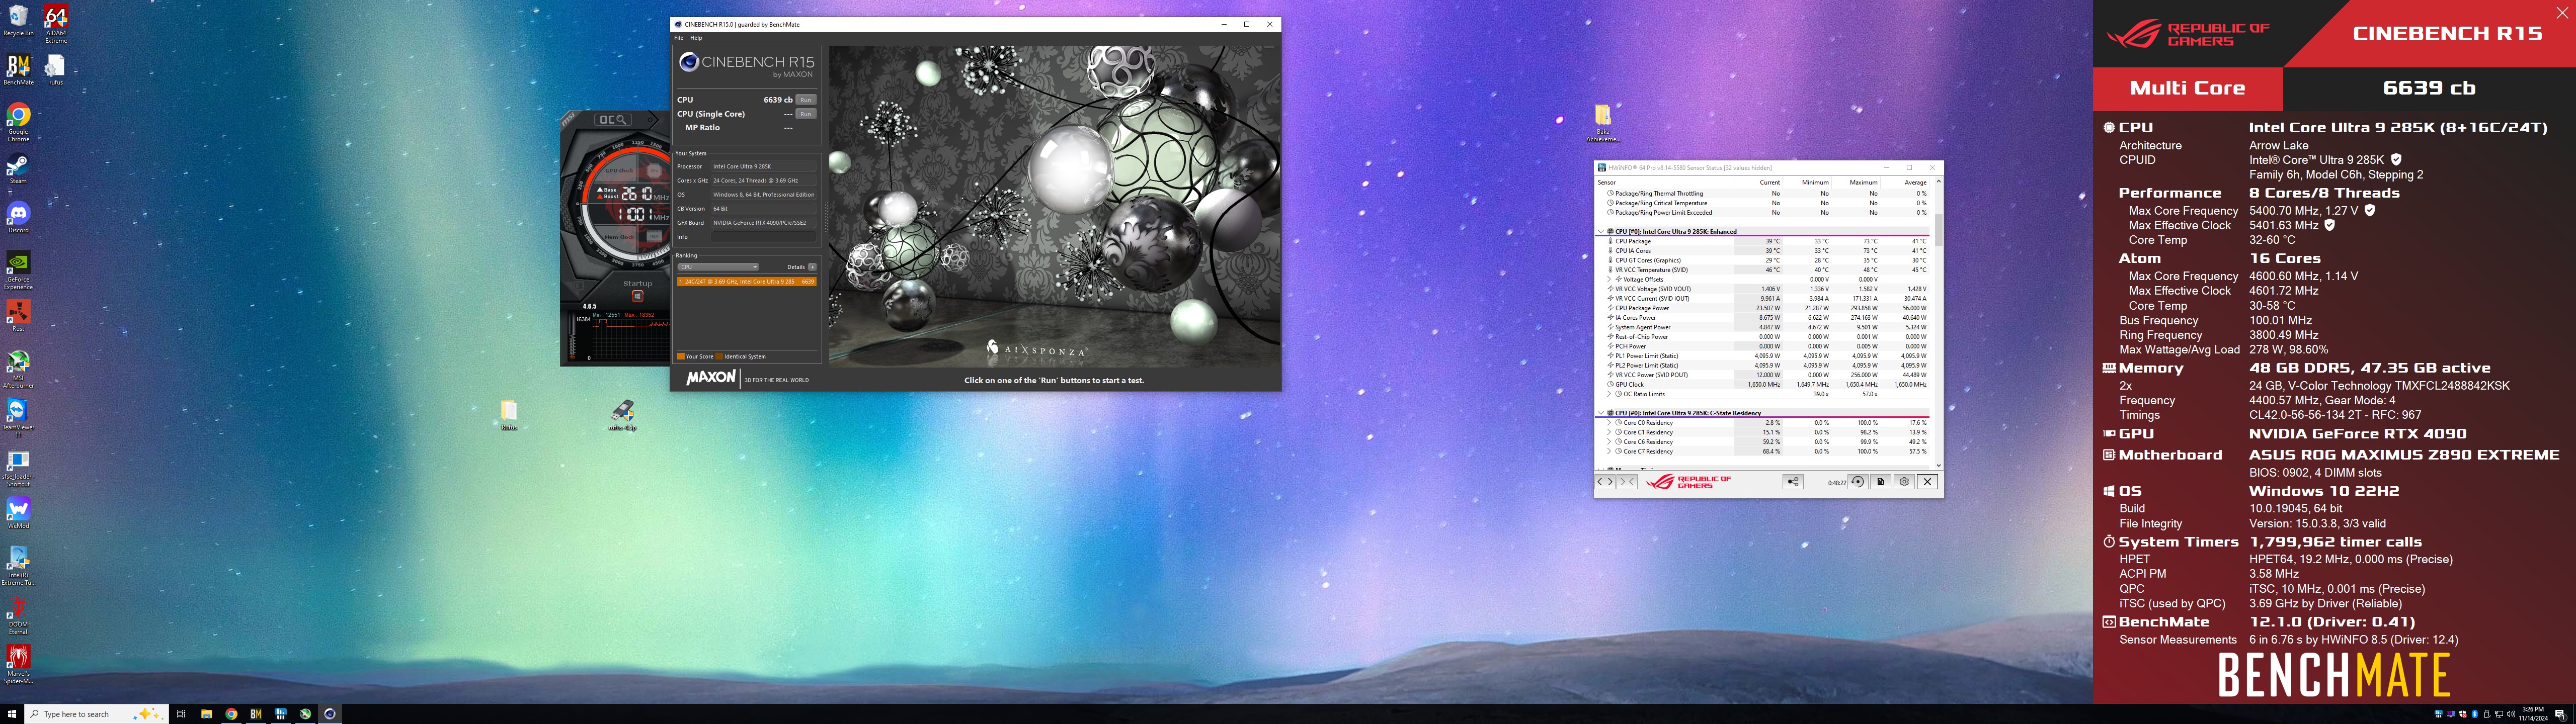The width and height of the screenshot is (2576, 724).
Task: Click the MEM icon next to Mem Clock
Action: click(654, 237)
